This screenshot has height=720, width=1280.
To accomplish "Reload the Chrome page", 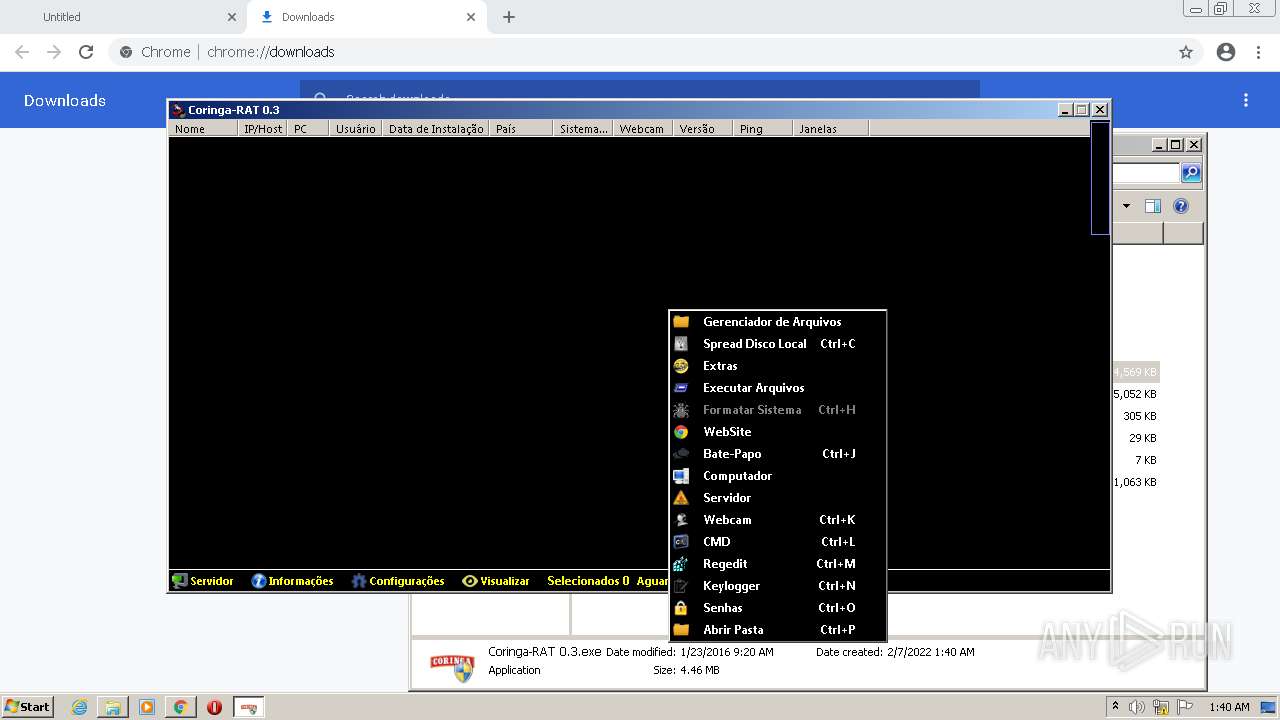I will pyautogui.click(x=86, y=52).
